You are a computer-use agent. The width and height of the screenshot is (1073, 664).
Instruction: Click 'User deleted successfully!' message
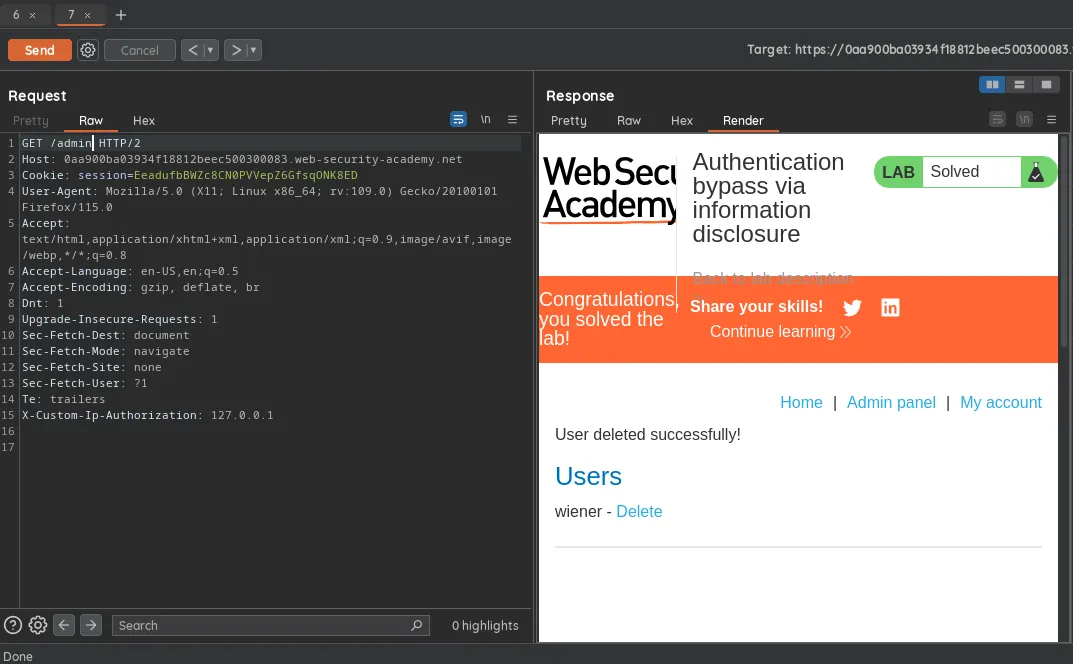click(647, 435)
